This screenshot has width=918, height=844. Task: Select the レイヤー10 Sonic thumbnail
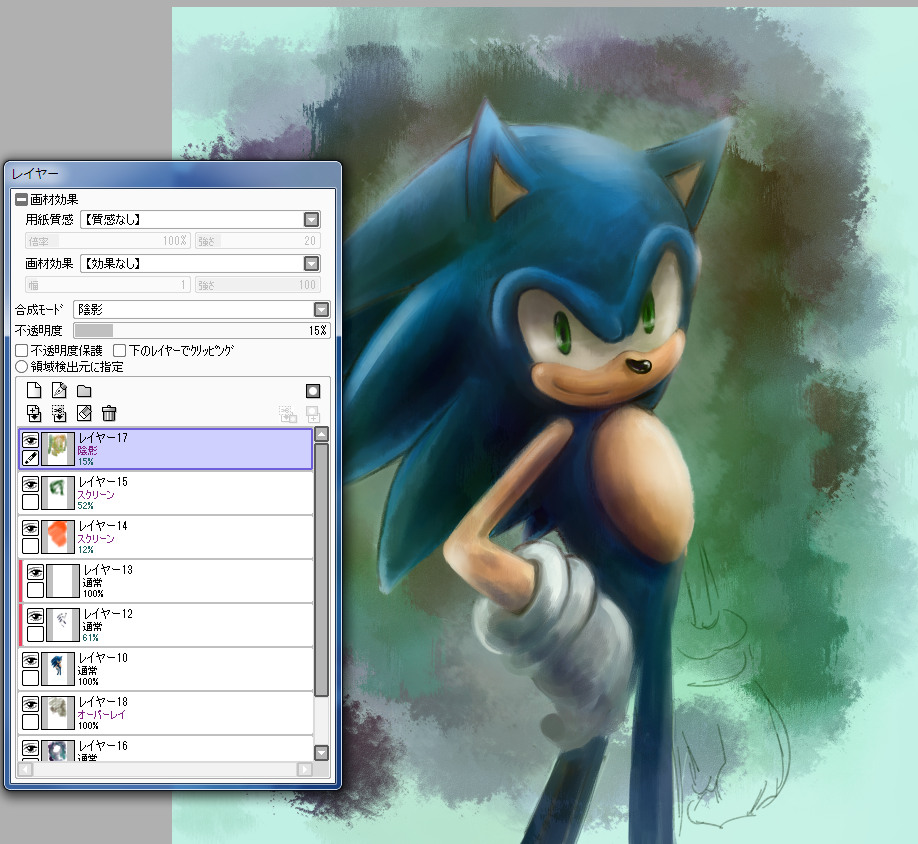(x=58, y=669)
